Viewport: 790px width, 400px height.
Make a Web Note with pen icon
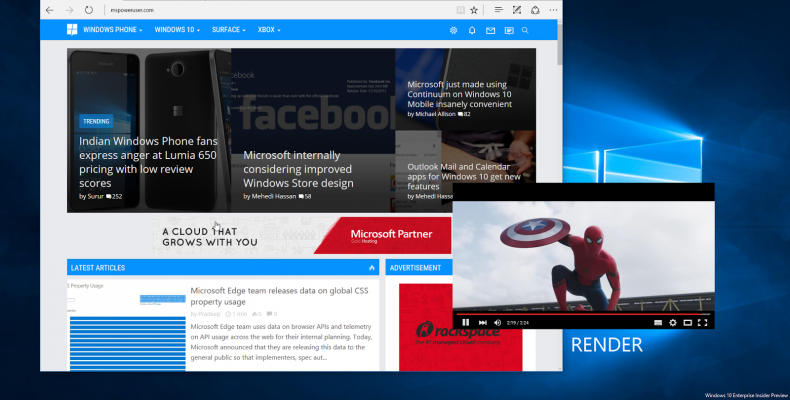[x=516, y=10]
